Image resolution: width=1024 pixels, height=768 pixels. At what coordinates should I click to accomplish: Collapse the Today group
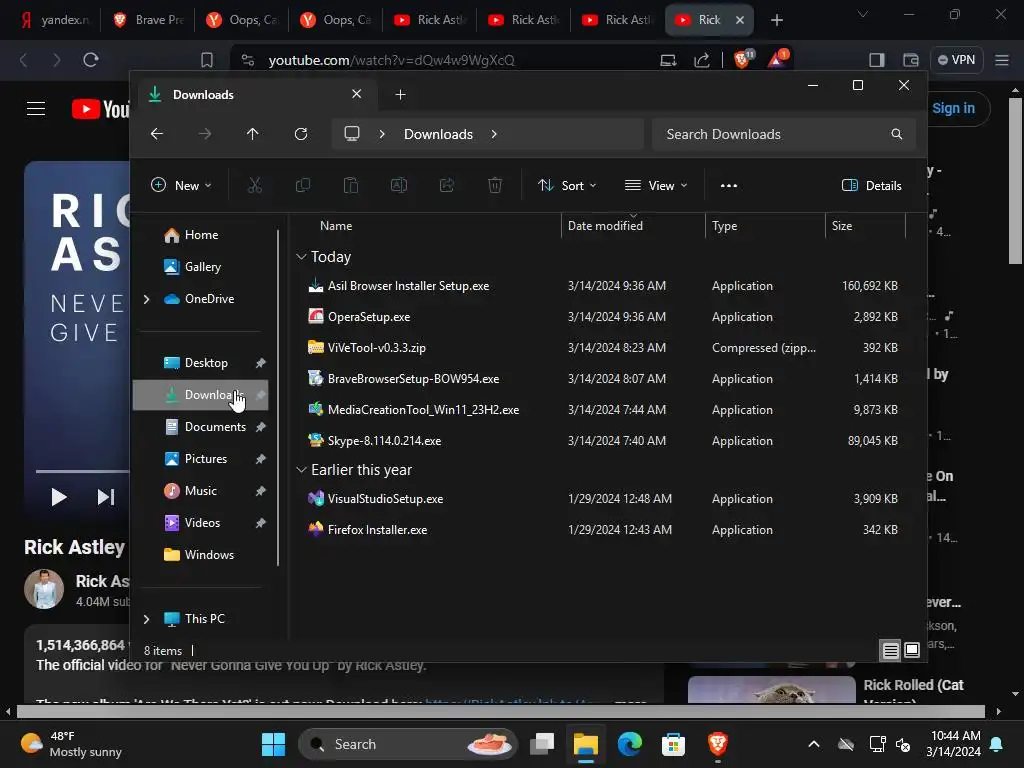(301, 257)
